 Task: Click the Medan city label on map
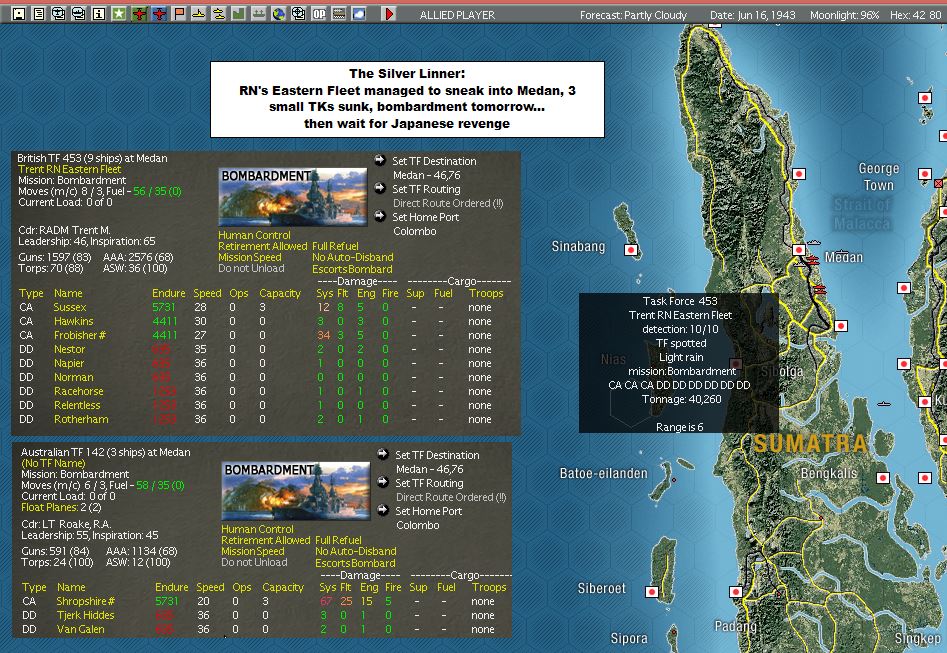[844, 257]
